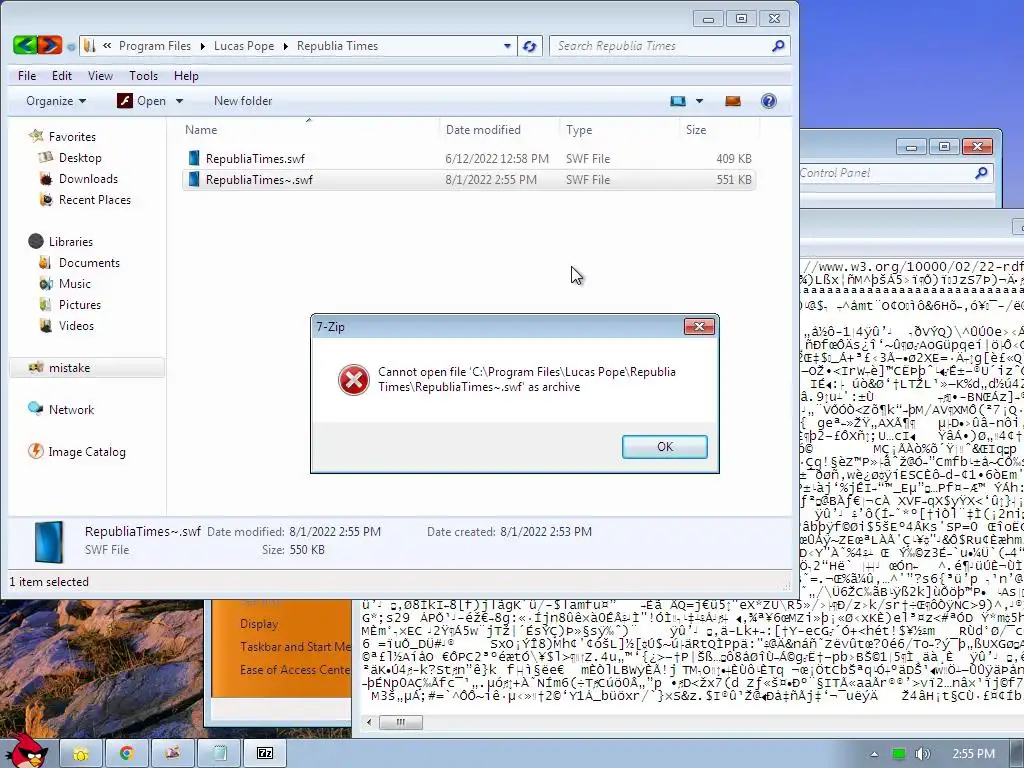
Task: Click the blue Help question mark icon
Action: point(769,101)
